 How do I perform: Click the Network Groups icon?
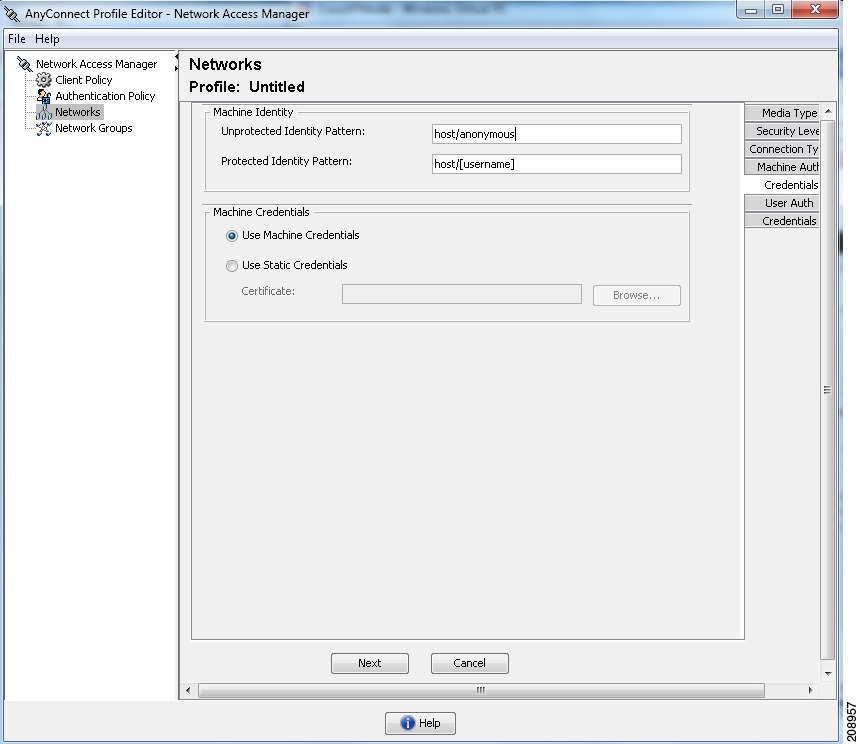43,129
